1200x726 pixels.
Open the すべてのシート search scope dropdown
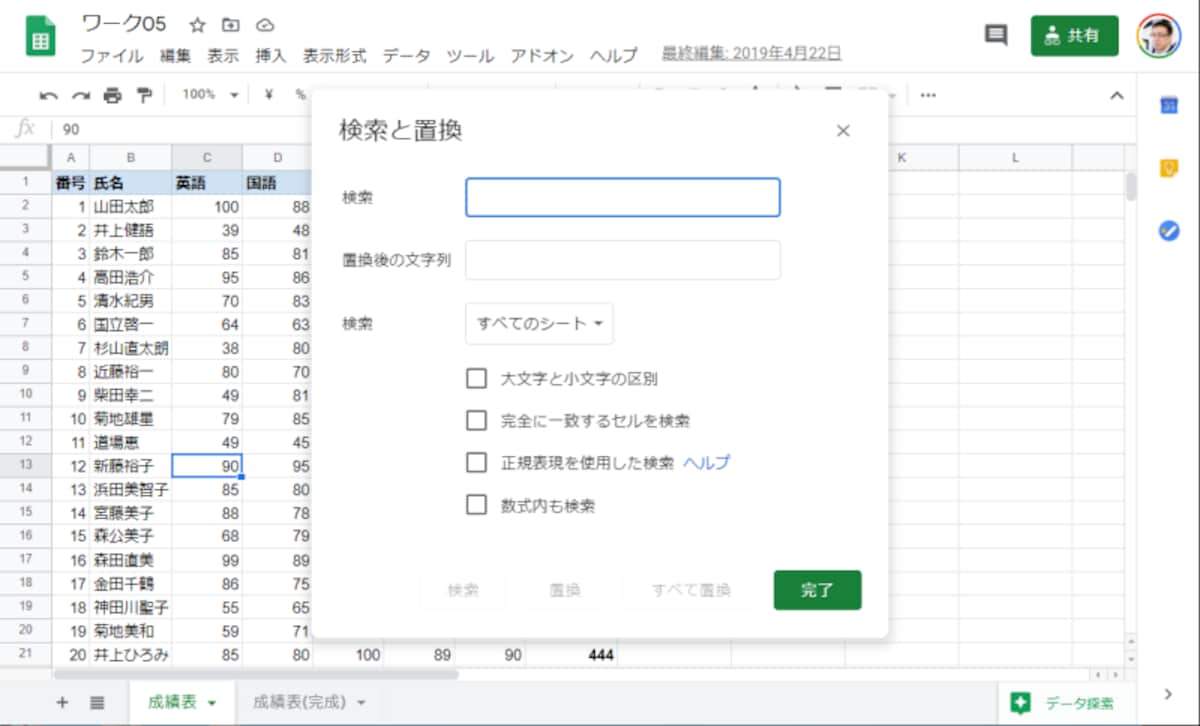click(539, 324)
